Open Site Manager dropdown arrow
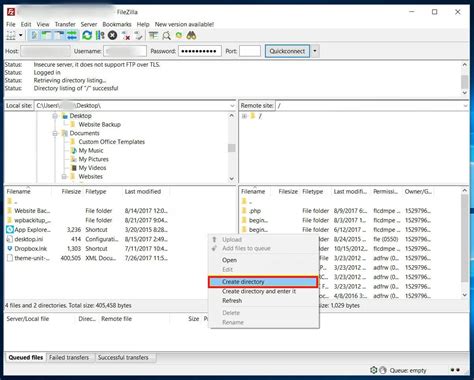This screenshot has height=380, width=474. 21,35
